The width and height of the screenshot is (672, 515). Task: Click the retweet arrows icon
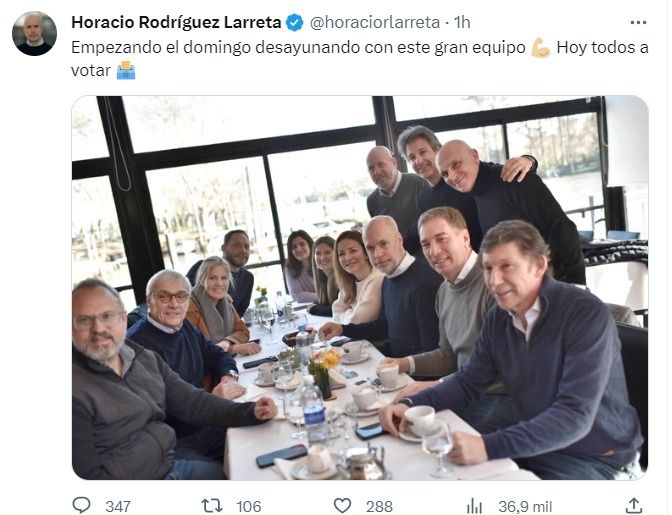tap(212, 506)
